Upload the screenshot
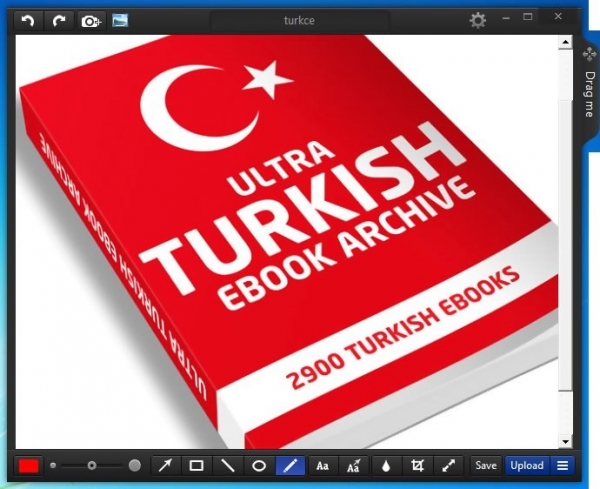 (527, 466)
